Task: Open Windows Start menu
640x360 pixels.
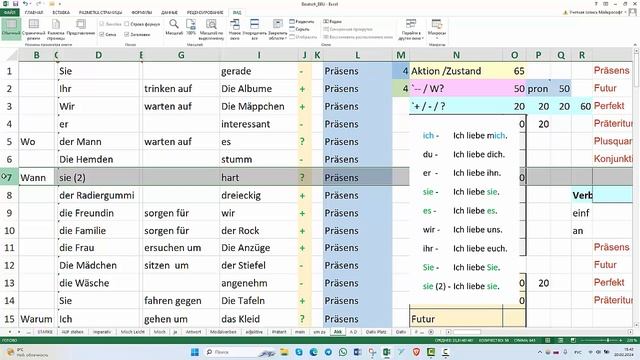Action: tap(195, 352)
